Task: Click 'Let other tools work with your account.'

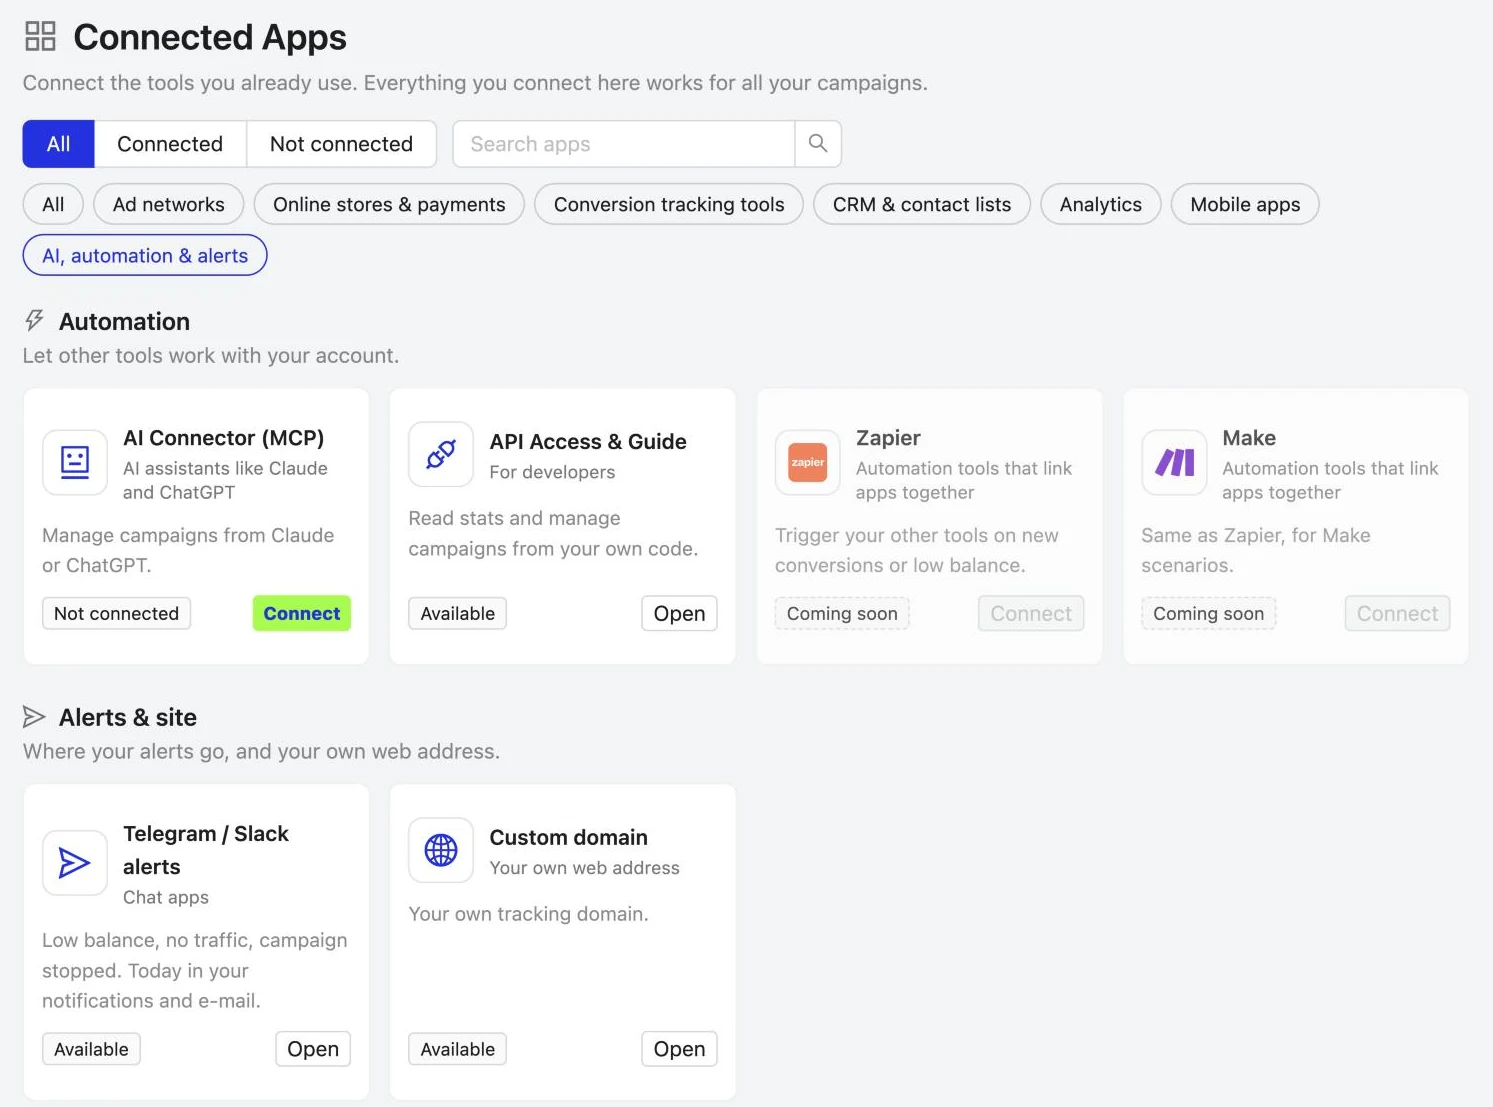Action: 211,356
